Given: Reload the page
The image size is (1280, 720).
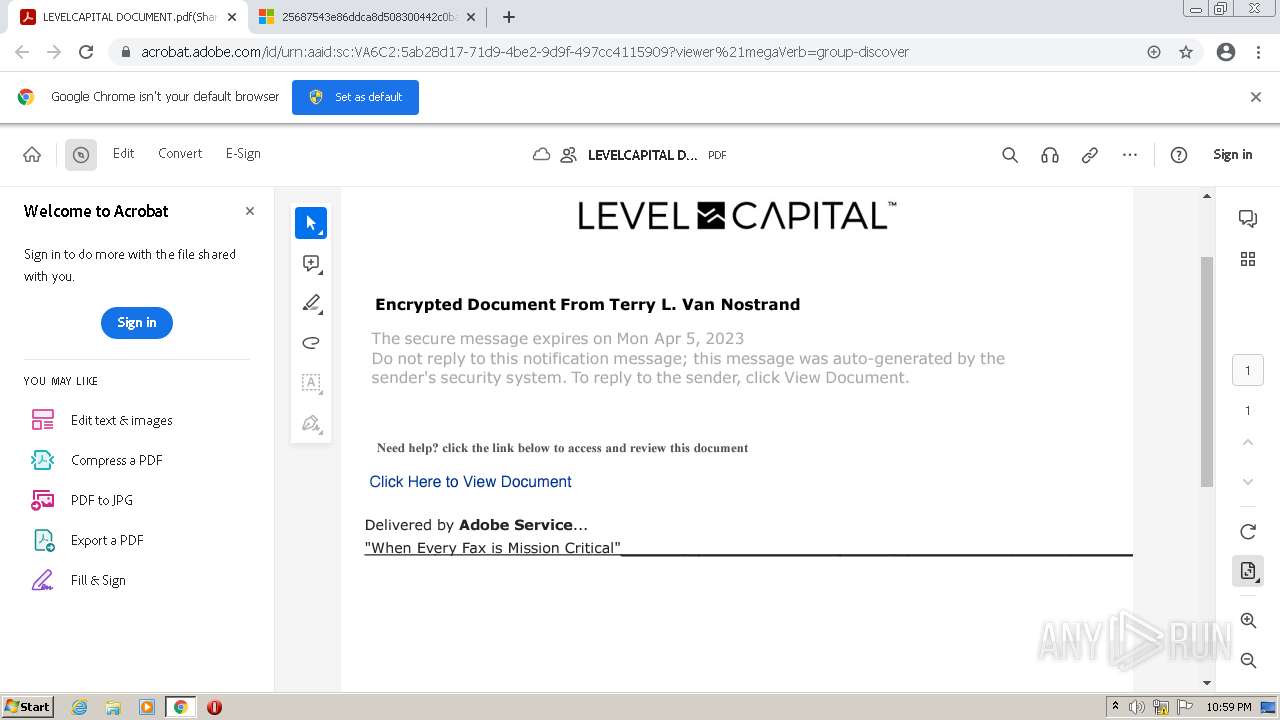Looking at the screenshot, I should tap(86, 52).
